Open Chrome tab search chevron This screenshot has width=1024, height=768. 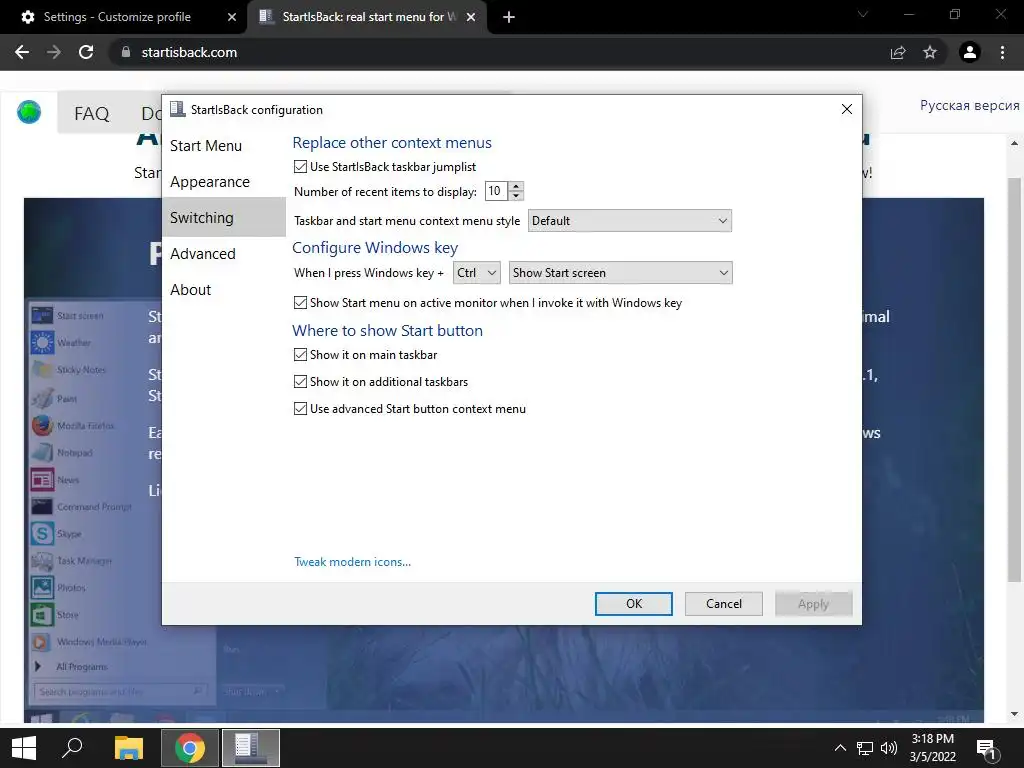pos(863,14)
